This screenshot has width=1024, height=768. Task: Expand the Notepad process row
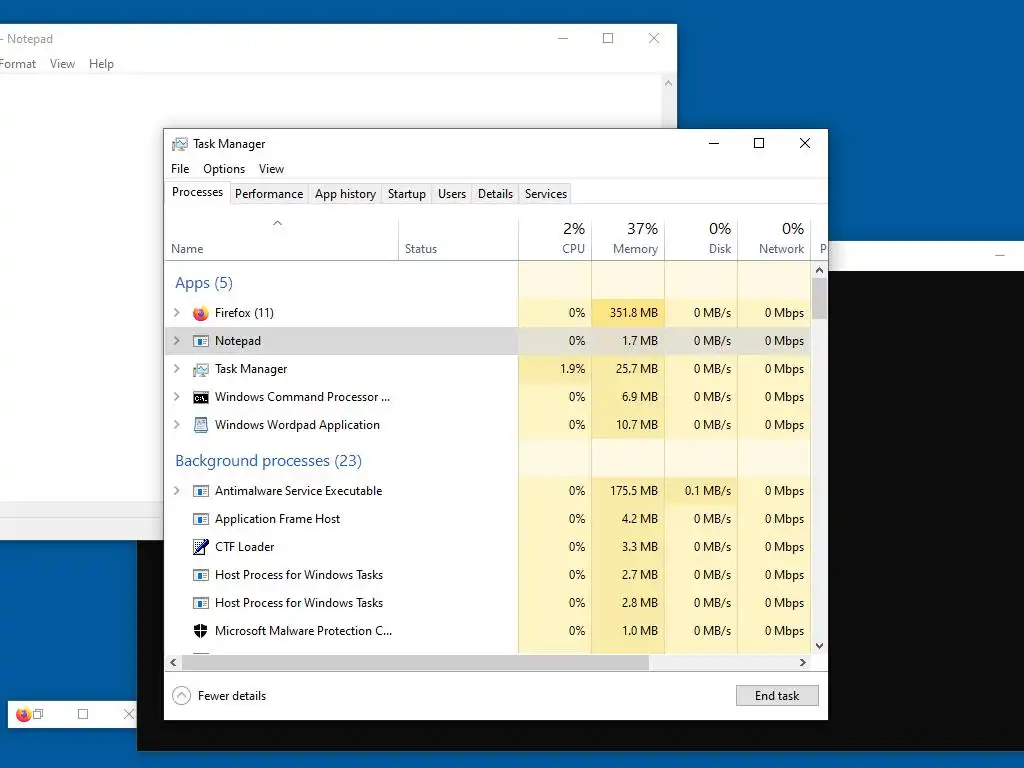[176, 341]
